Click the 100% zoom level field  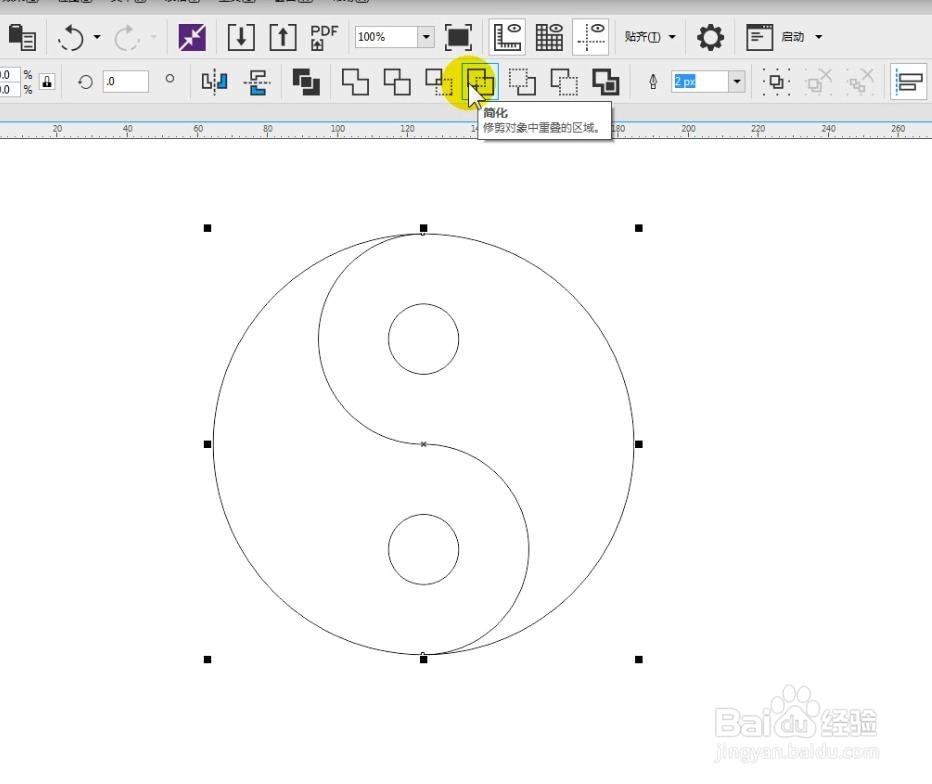coord(386,37)
